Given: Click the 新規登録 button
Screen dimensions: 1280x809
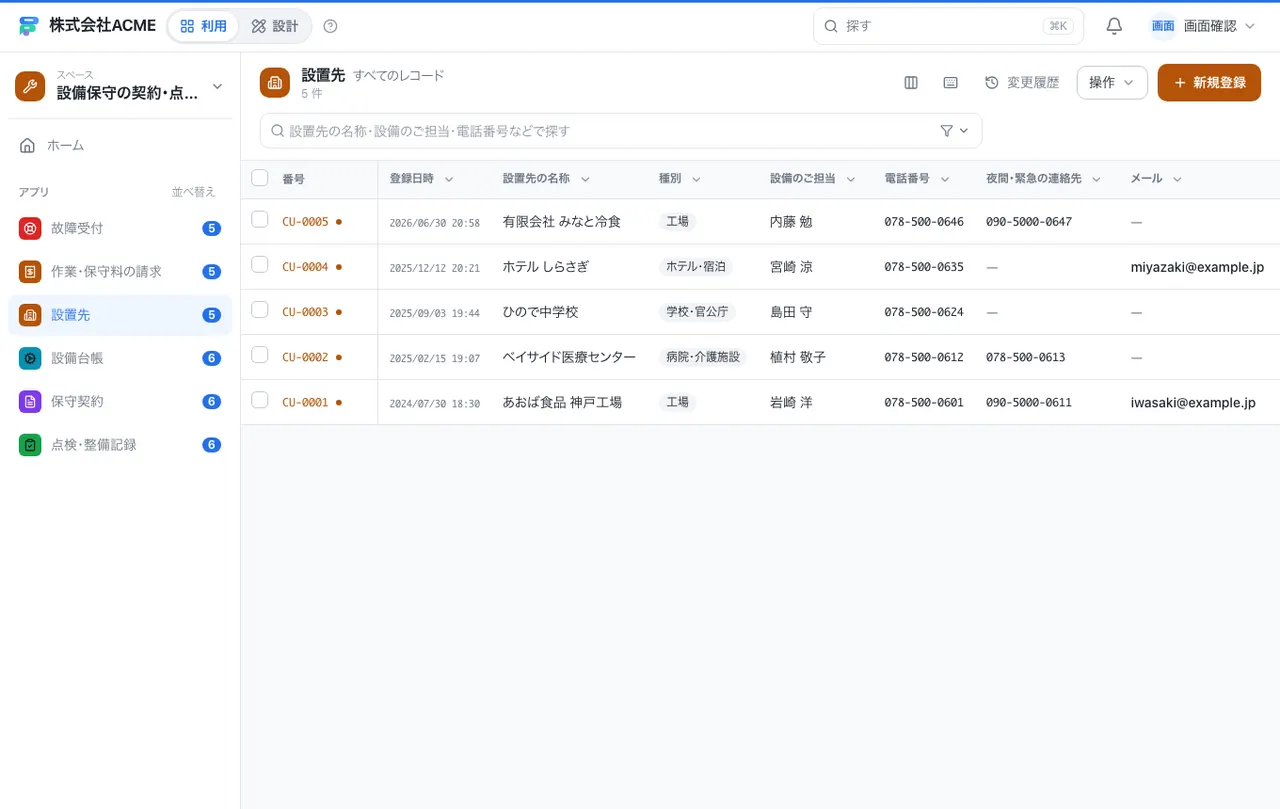Looking at the screenshot, I should 1210,83.
